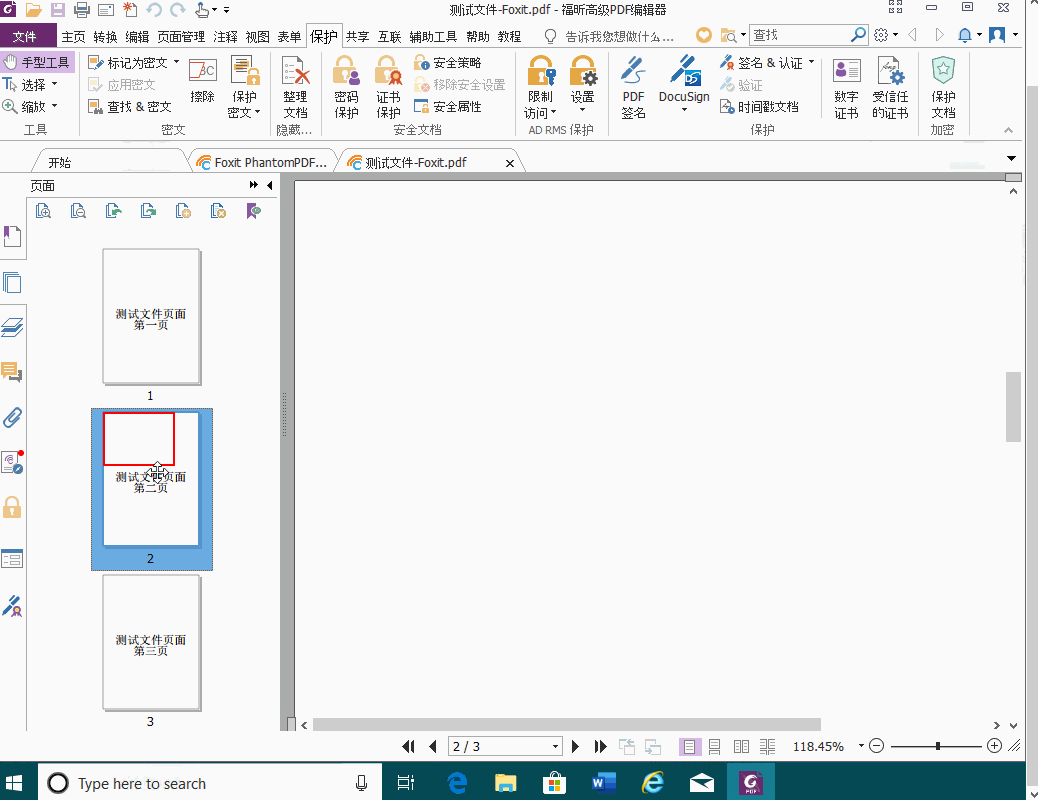Click the vertical scrollbar thumb
The image size is (1038, 800).
[x=1014, y=407]
